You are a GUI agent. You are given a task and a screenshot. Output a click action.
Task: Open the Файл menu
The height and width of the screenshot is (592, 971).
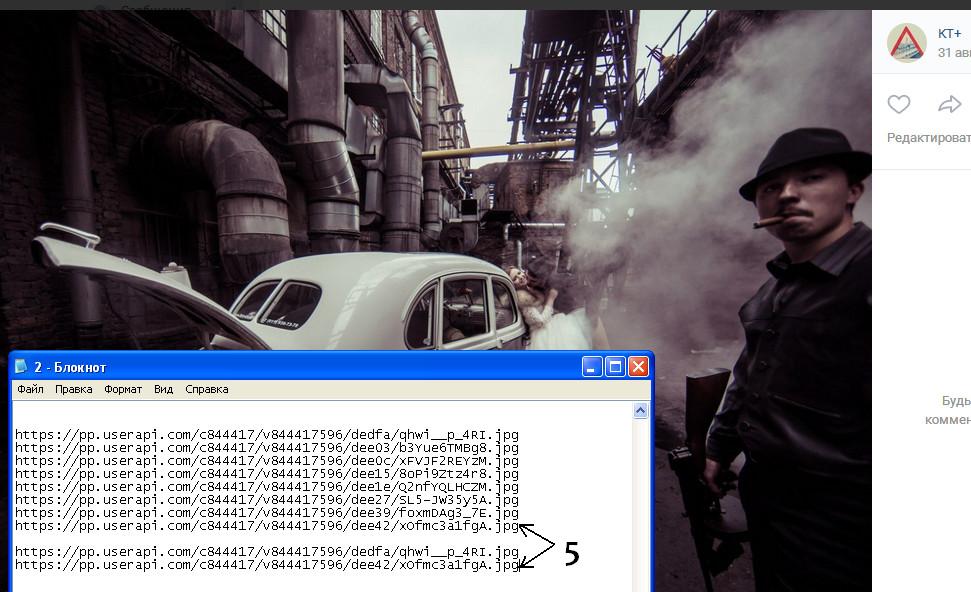[x=30, y=389]
